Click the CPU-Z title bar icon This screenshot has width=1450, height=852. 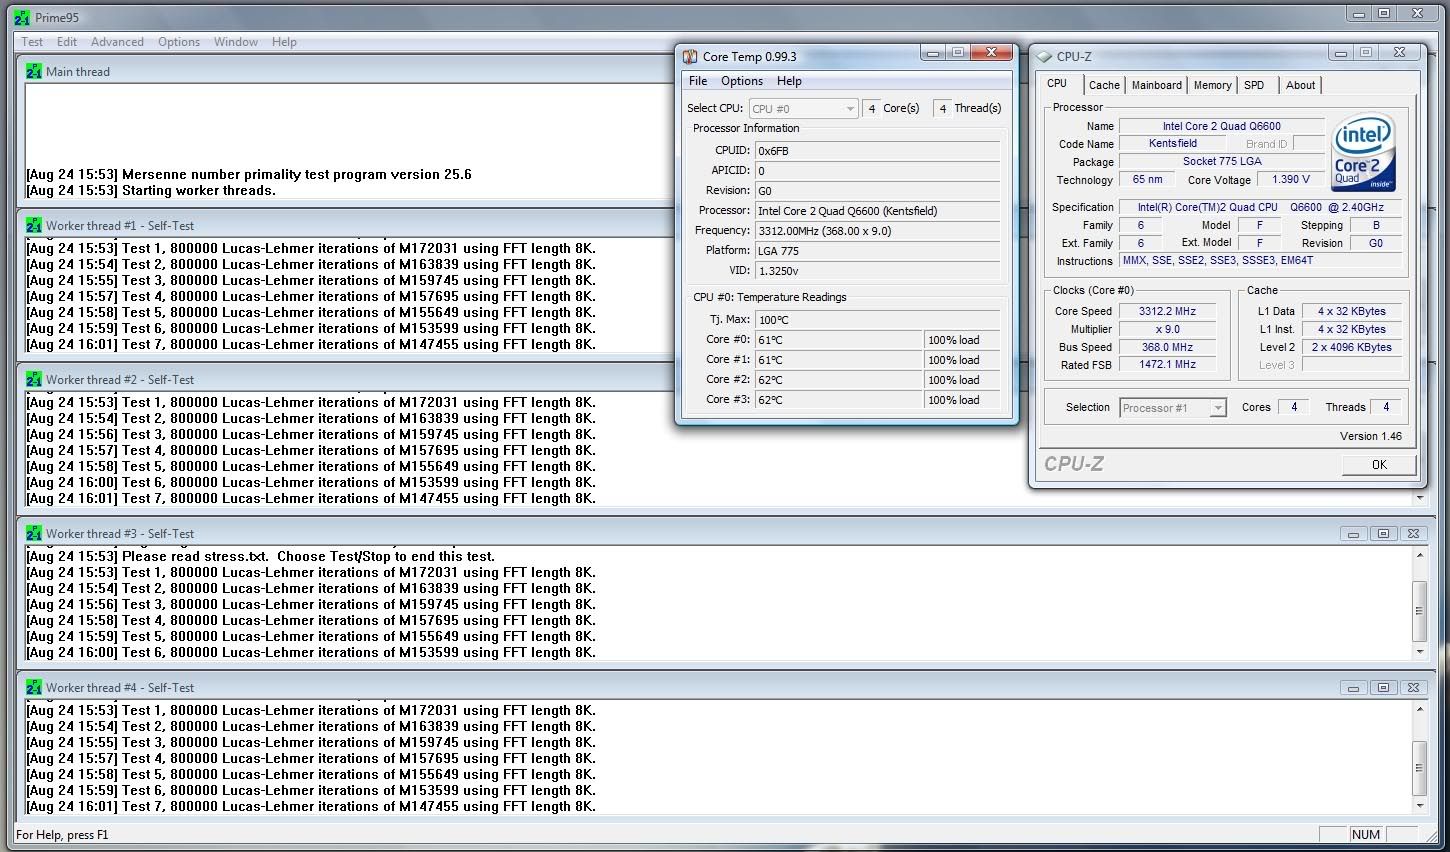point(1045,57)
